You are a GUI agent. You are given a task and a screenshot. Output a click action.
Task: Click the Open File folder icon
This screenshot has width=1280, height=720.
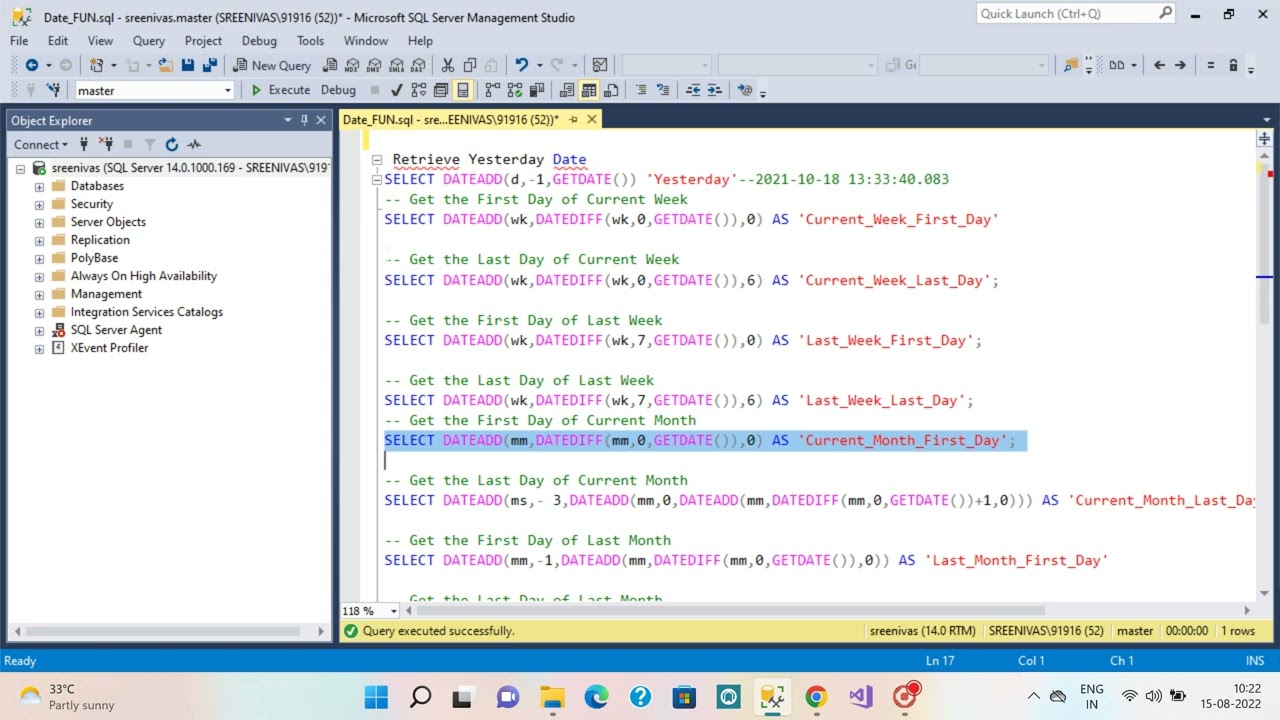(165, 65)
